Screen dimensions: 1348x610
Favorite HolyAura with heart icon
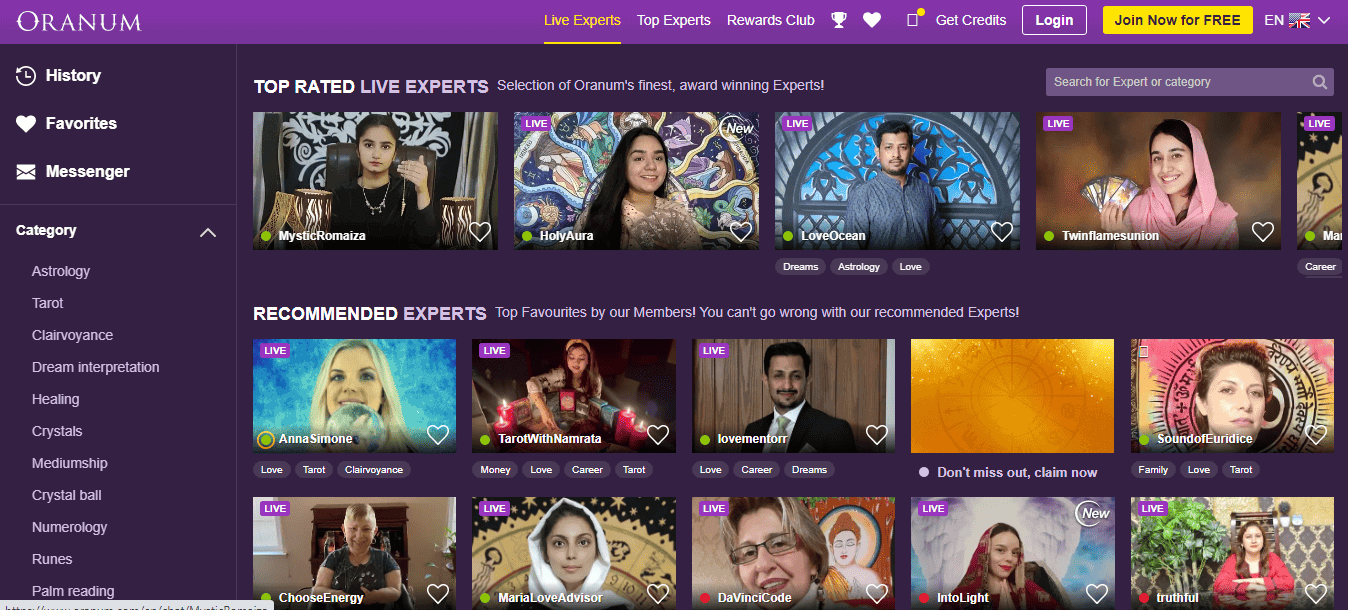click(741, 232)
